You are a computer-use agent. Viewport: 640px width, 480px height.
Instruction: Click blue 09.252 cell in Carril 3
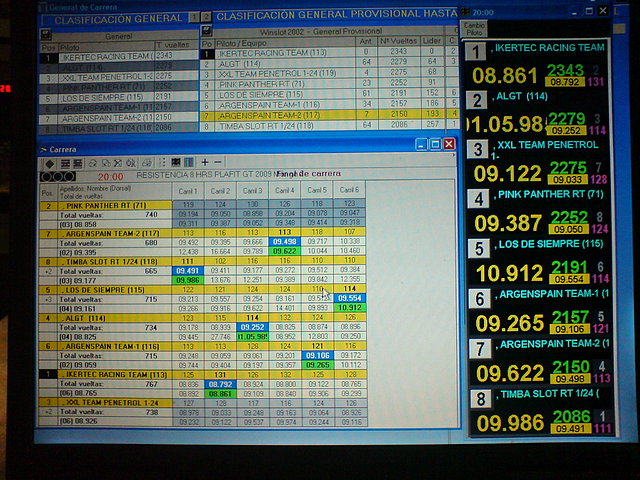pos(252,327)
